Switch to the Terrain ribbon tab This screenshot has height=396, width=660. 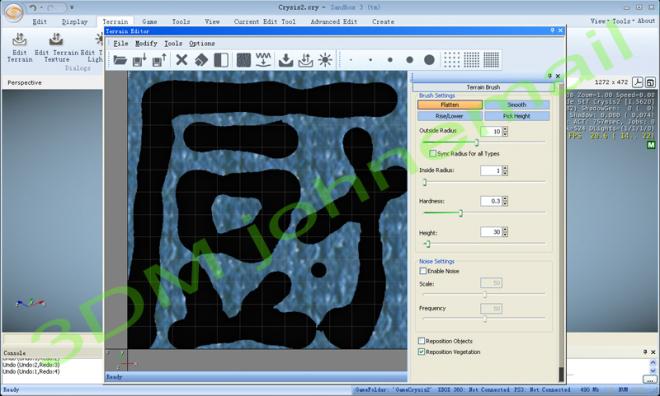coord(115,21)
